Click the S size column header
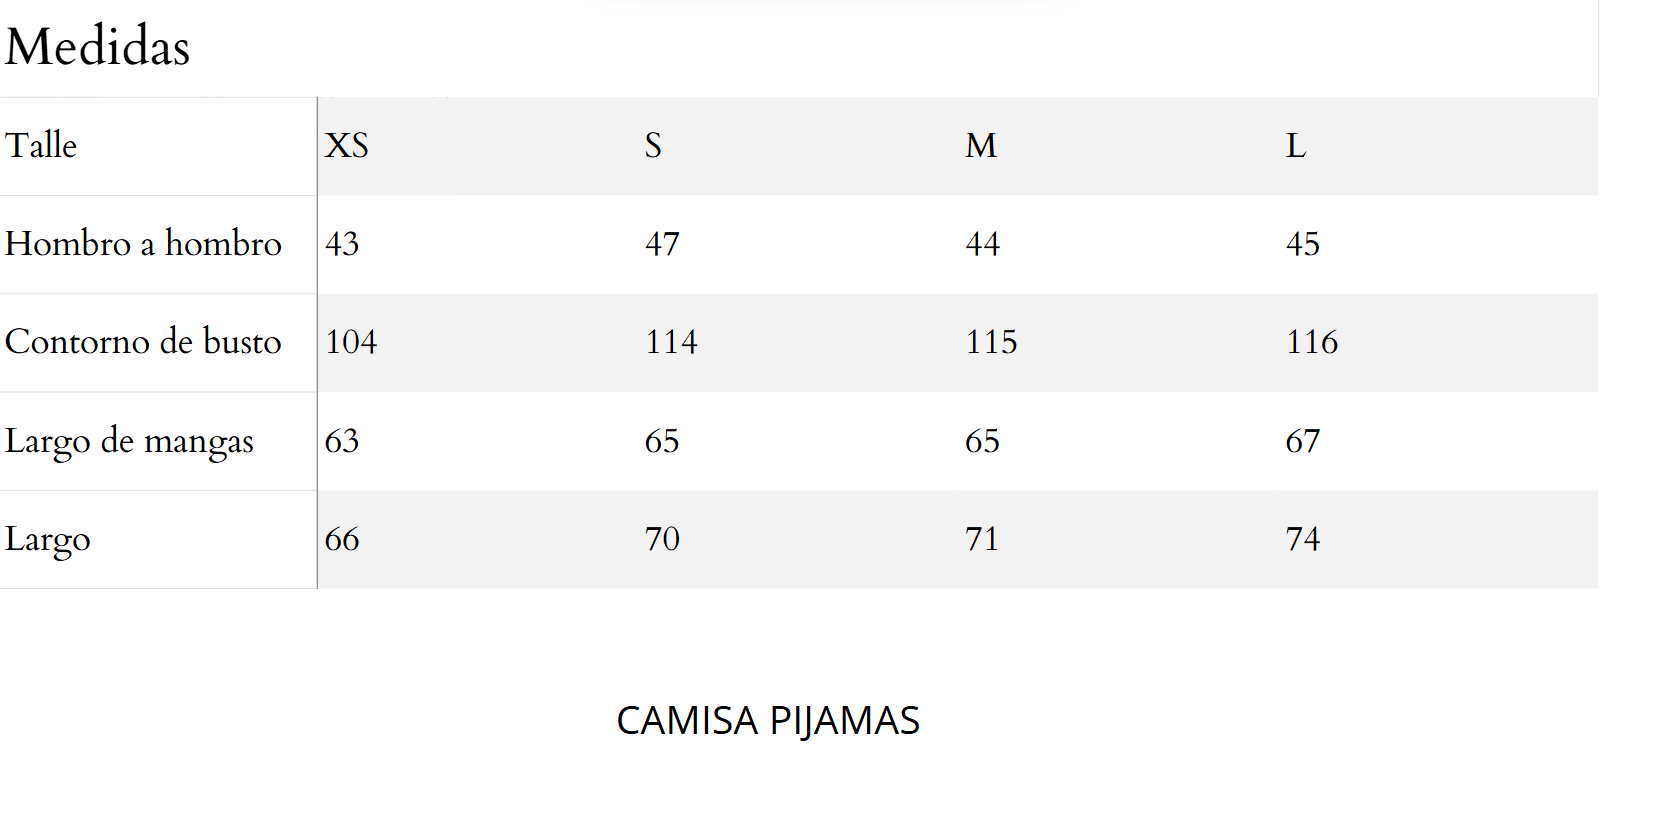This screenshot has width=1664, height=821. pyautogui.click(x=653, y=146)
